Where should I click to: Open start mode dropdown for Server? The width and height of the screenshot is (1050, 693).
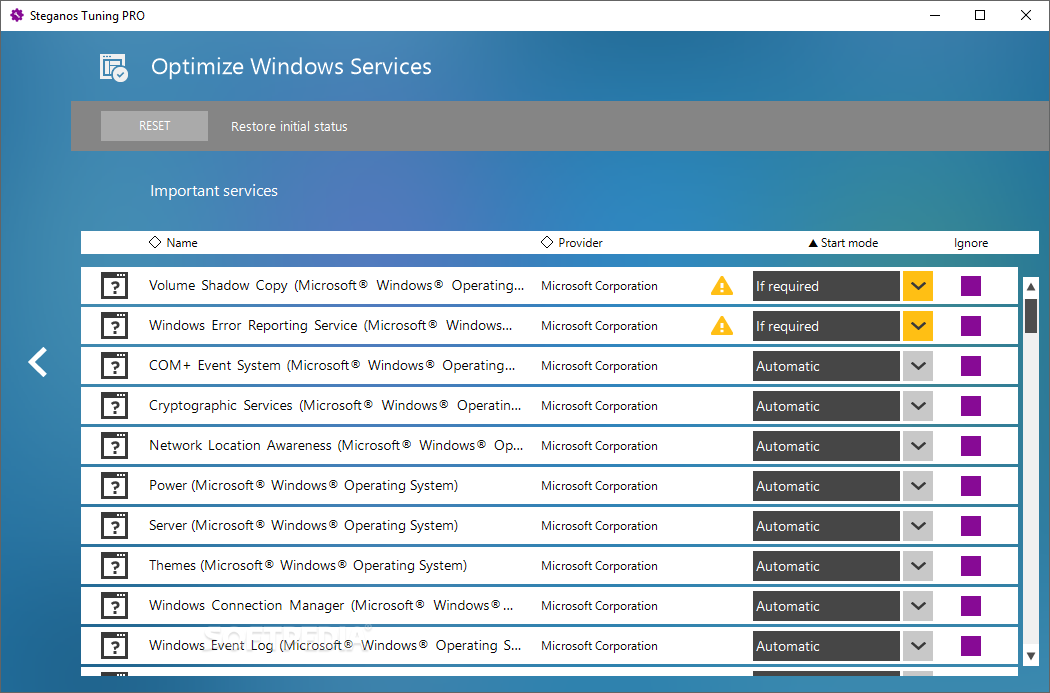click(918, 526)
